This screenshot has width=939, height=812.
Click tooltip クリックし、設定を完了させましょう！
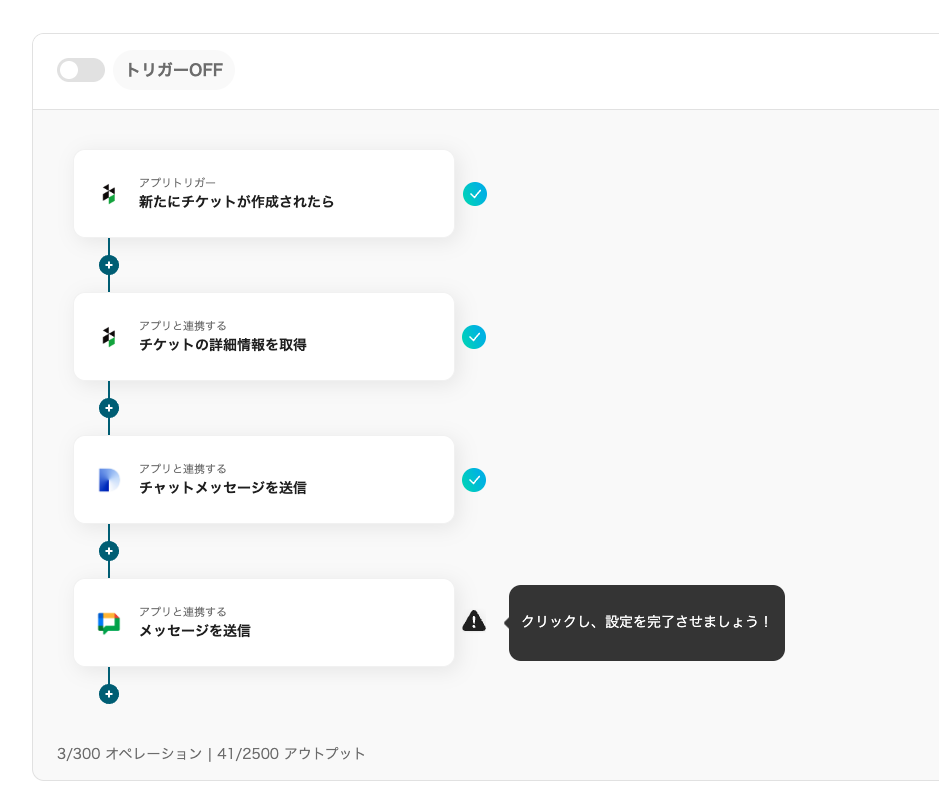[646, 623]
